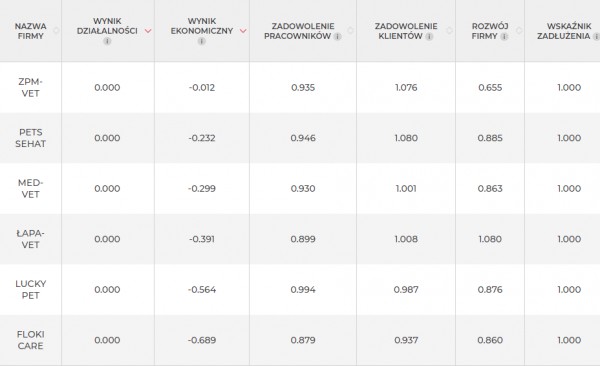Viewport: 600px width, 366px height.
Task: Sort by Zadowolenie Pracowników arrows icon
Action: [x=350, y=31]
